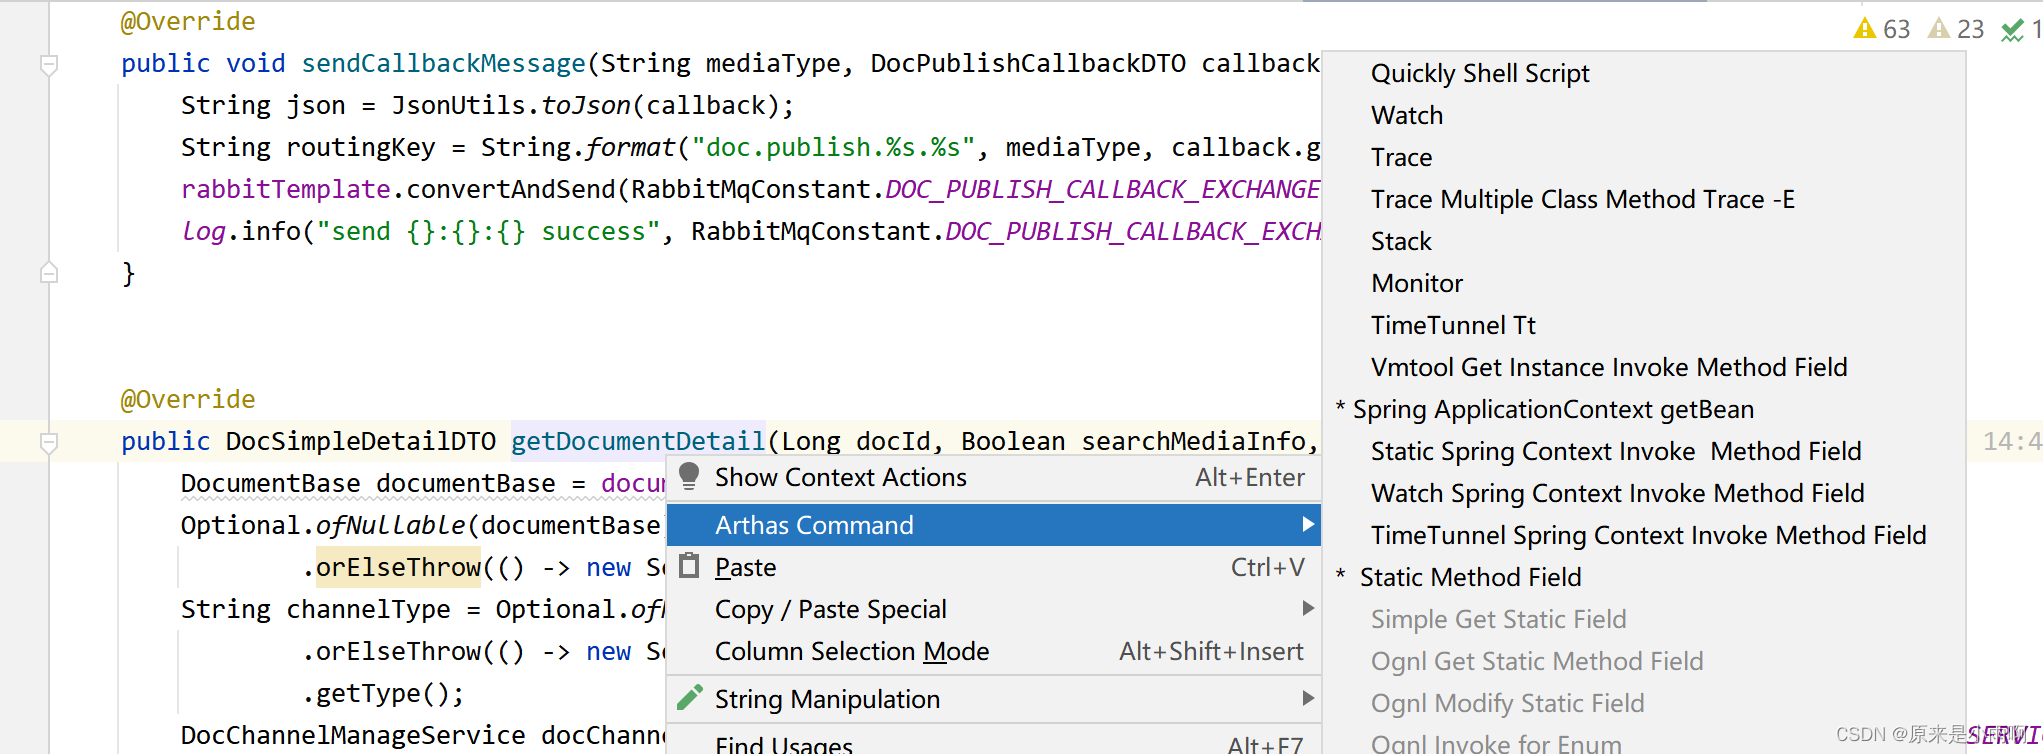Image resolution: width=2043 pixels, height=754 pixels.
Task: Open String Manipulation menu entry
Action: 994,699
